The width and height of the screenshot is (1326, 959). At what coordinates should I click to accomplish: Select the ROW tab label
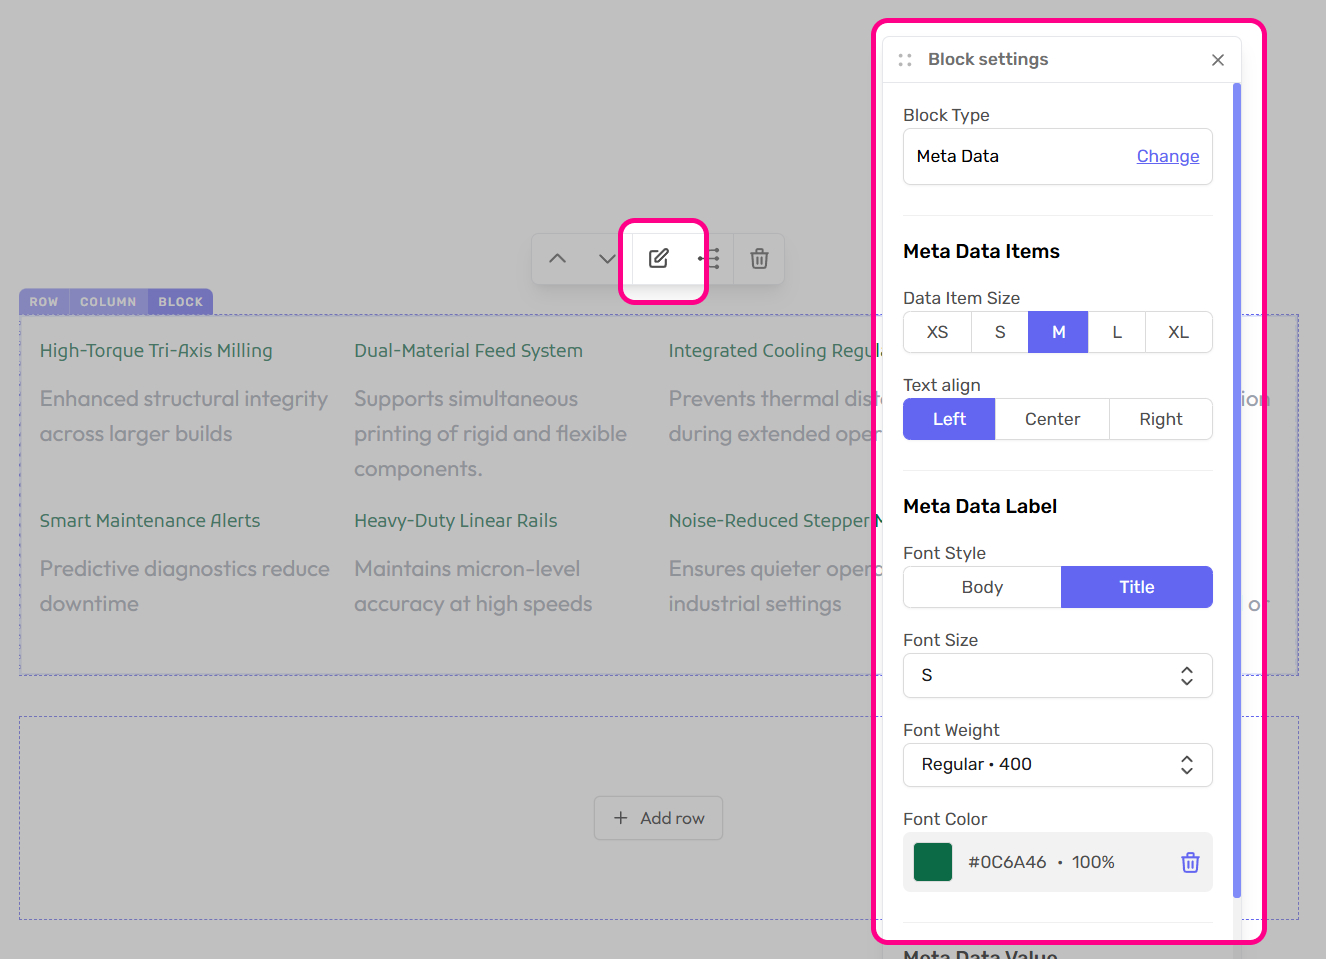pos(43,301)
